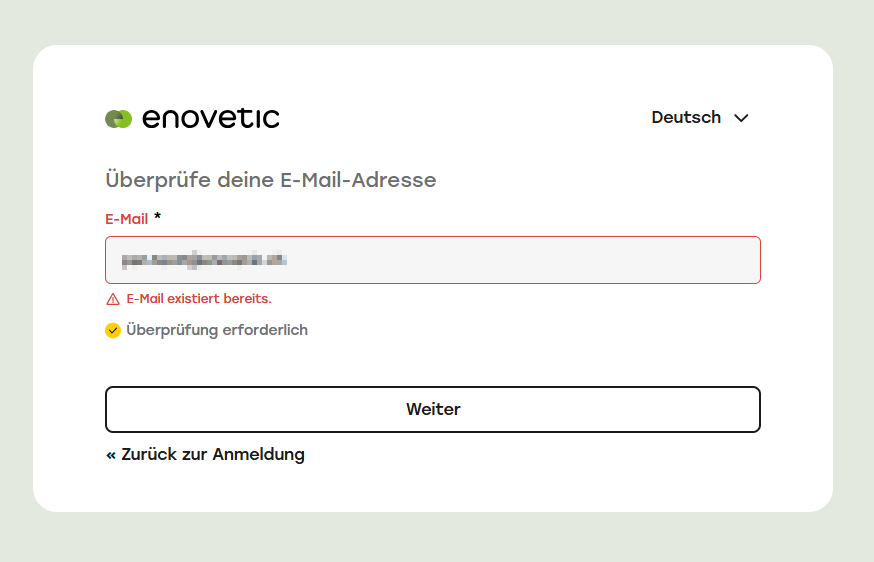This screenshot has height=562, width=874.
Task: Click the red warning triangle icon
Action: [113, 299]
